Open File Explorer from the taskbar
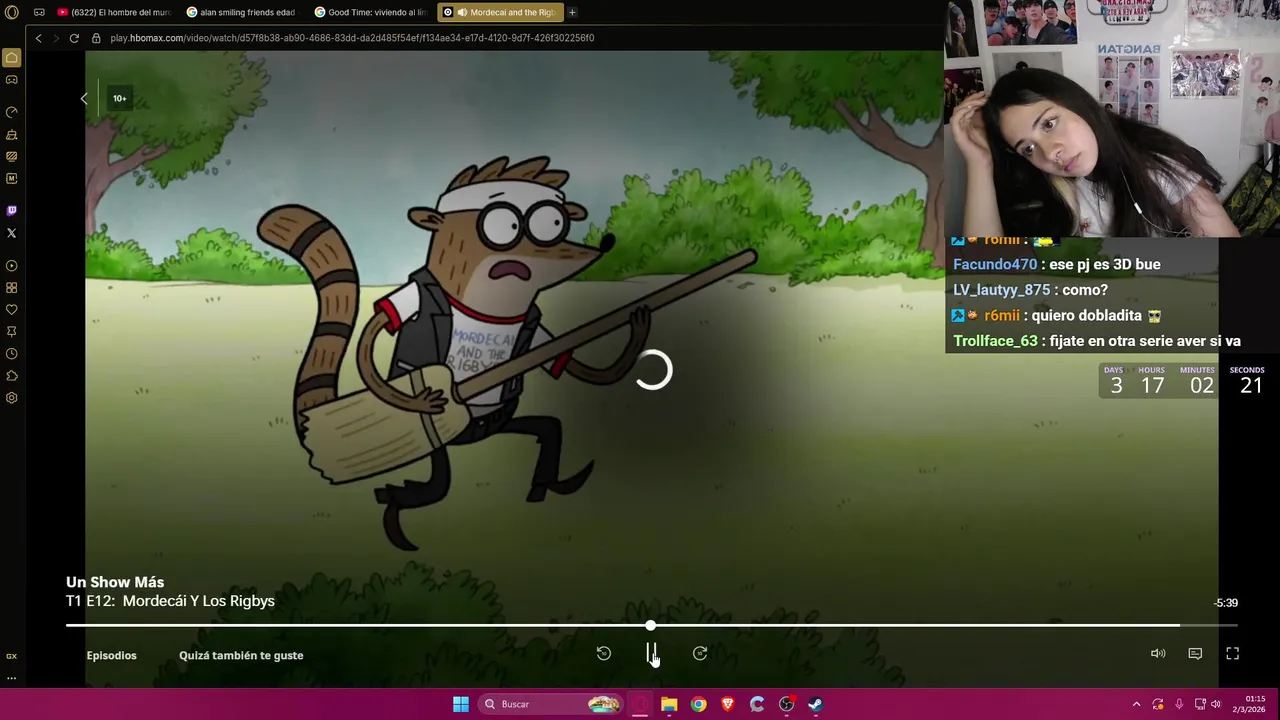 [669, 704]
